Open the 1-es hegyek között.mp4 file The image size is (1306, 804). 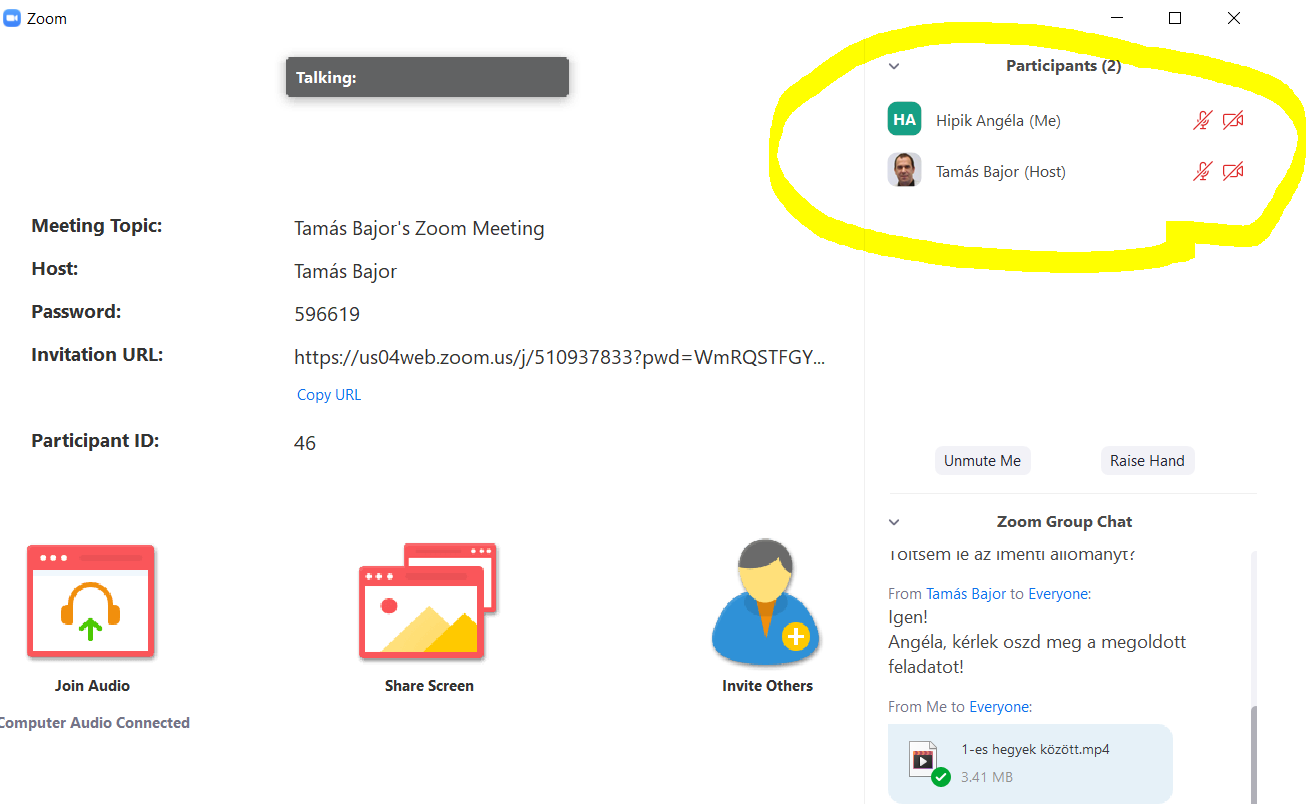coord(1030,764)
